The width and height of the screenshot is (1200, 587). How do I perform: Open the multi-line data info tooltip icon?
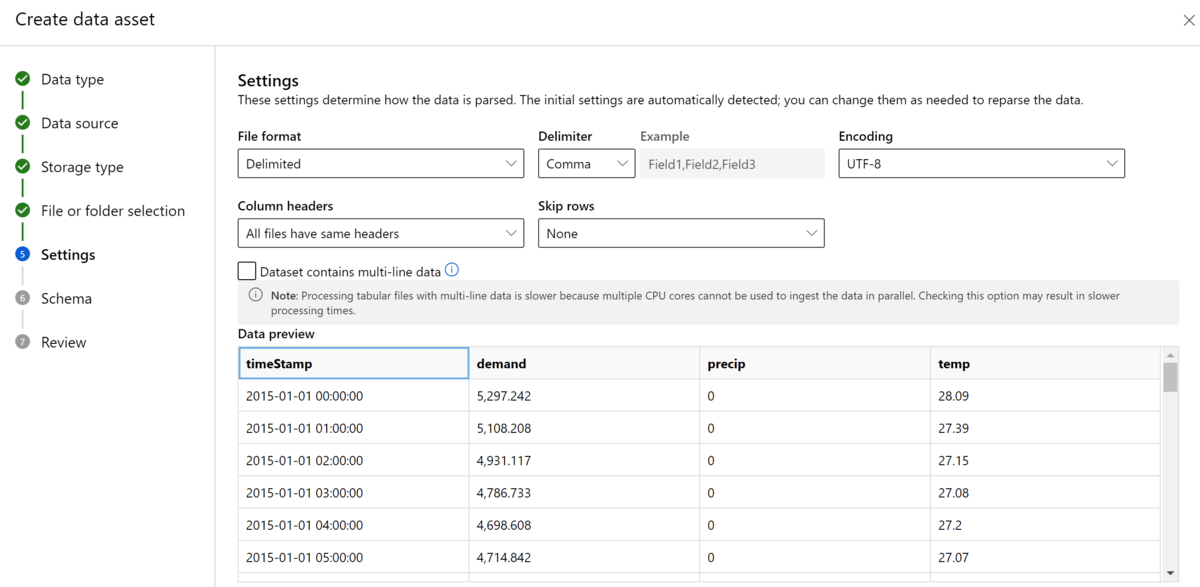[x=451, y=270]
